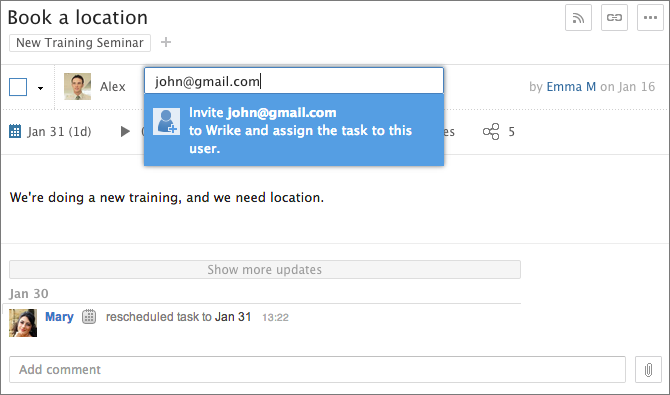The height and width of the screenshot is (395, 670).
Task: Click the plus icon to add folder tag
Action: (x=166, y=42)
